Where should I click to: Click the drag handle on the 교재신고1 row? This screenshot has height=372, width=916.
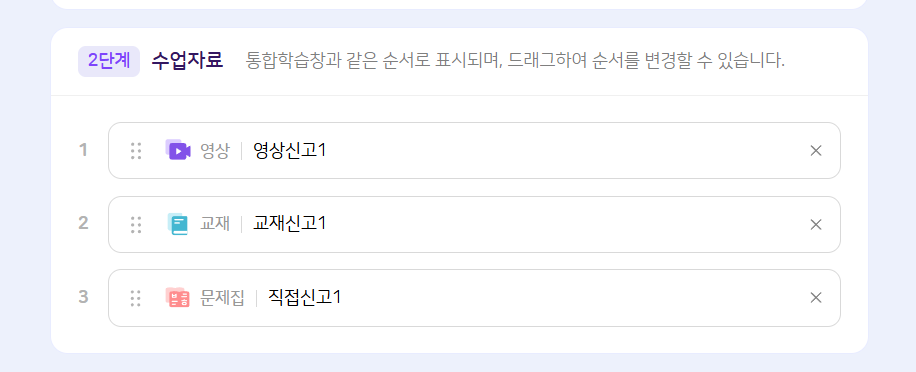coord(136,224)
